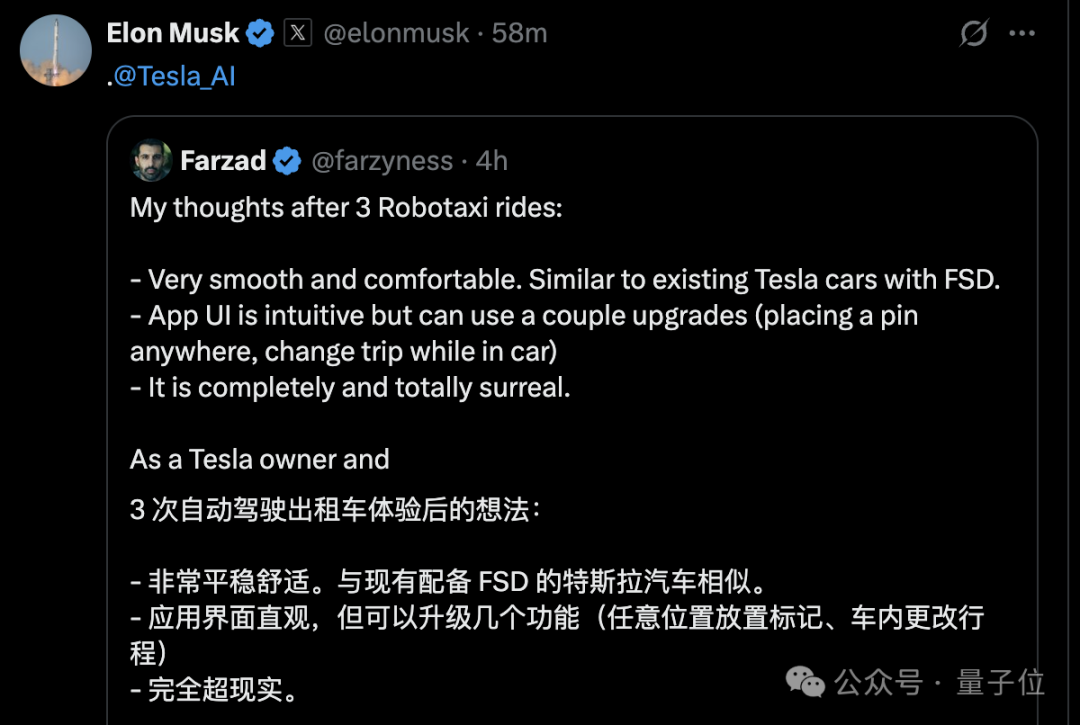Click the Elon Musk display name
This screenshot has width=1080, height=725.
pos(172,33)
